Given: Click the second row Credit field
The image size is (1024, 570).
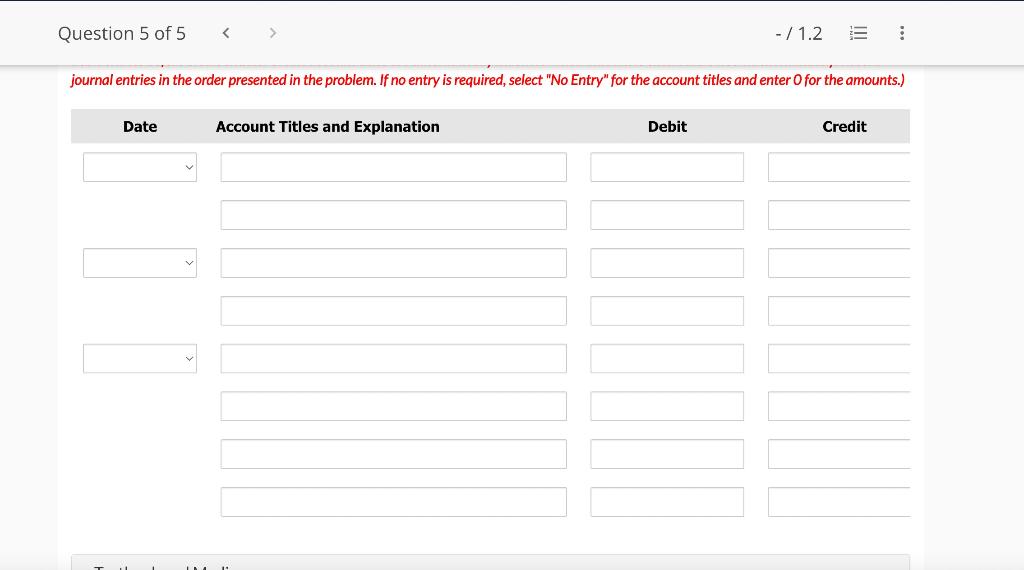Looking at the screenshot, I should click(x=839, y=215).
